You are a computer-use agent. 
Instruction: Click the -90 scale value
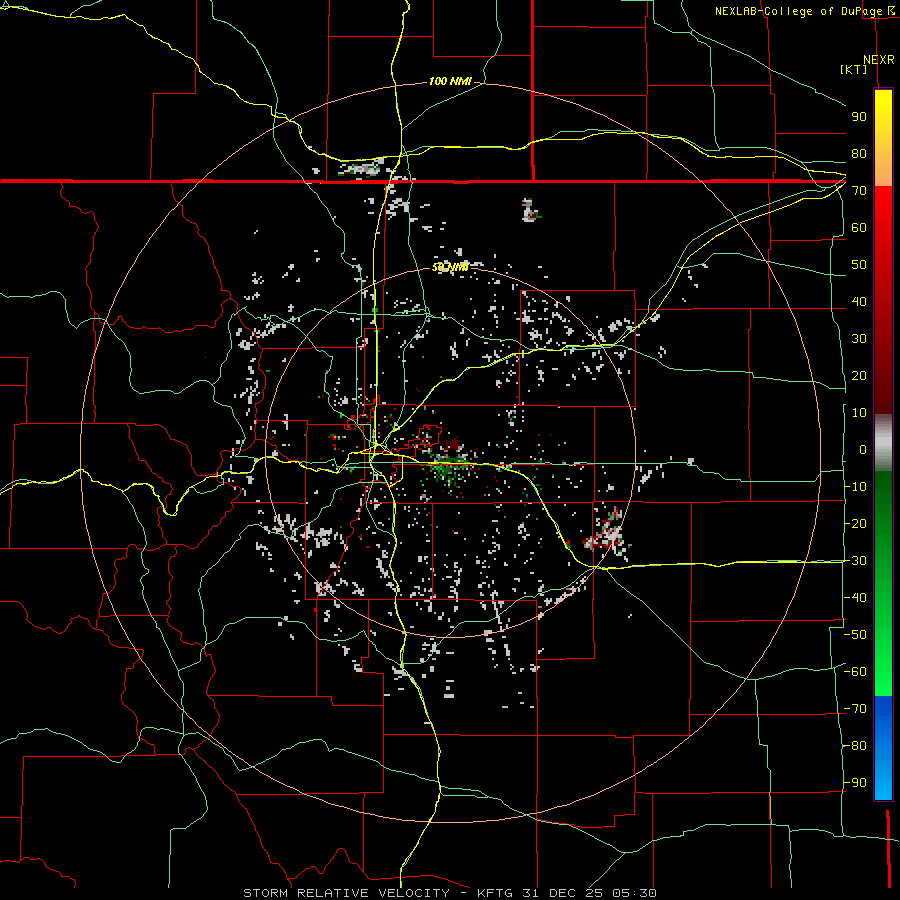pyautogui.click(x=855, y=783)
